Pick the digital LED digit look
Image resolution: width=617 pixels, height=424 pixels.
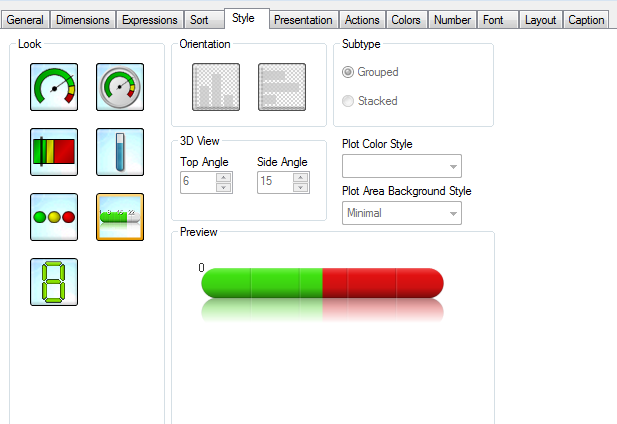point(55,282)
